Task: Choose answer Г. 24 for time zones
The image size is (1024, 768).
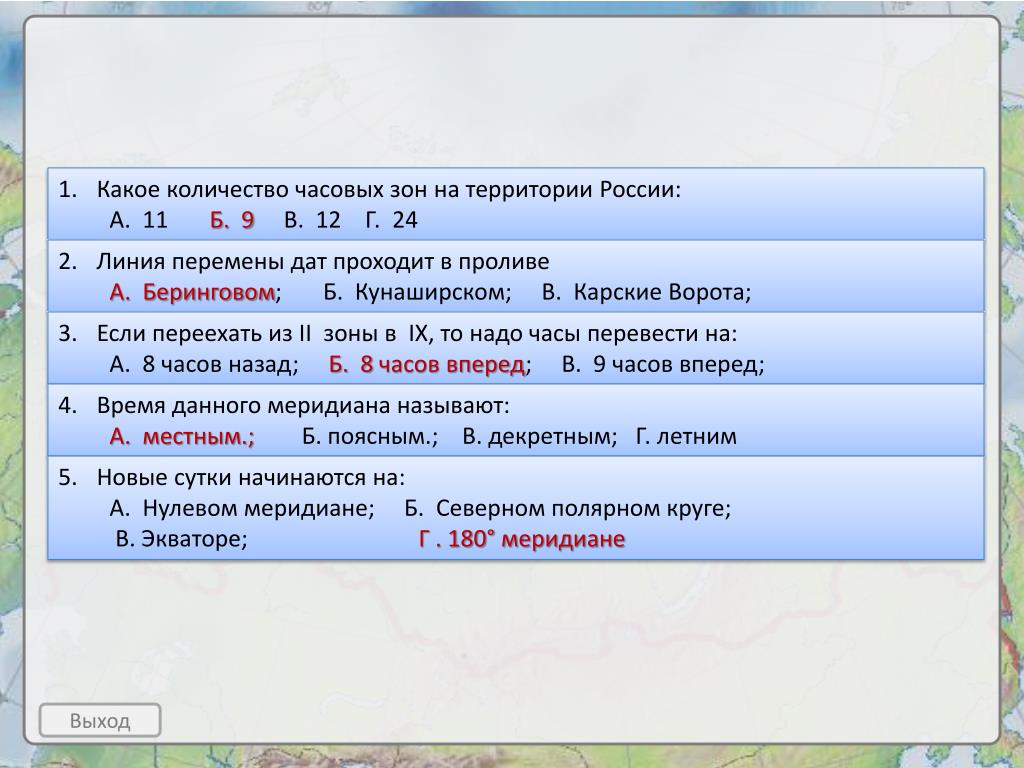Action: (391, 220)
